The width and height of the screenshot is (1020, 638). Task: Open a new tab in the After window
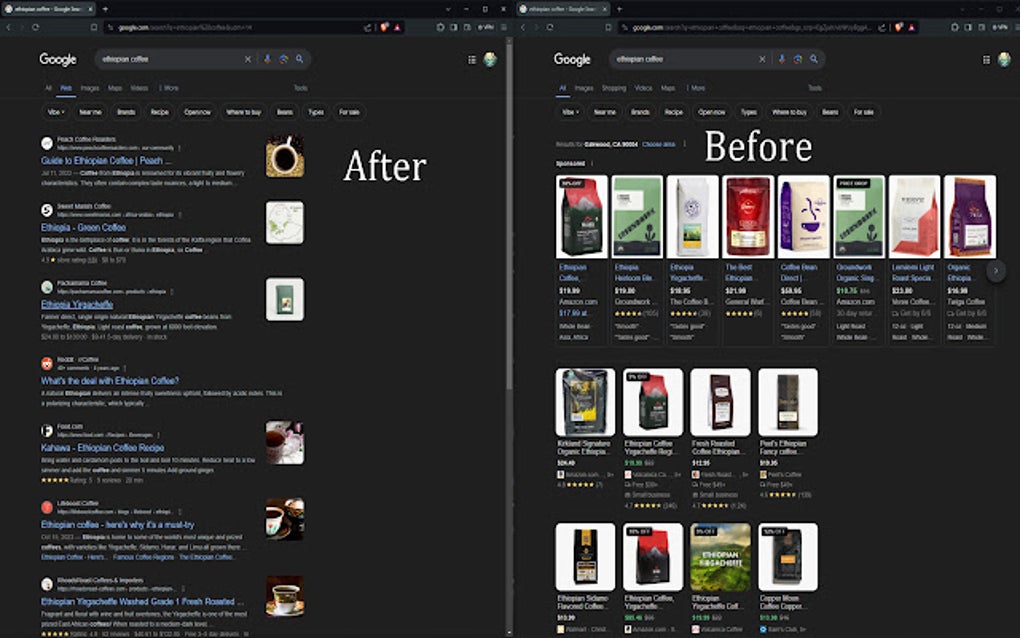pyautogui.click(x=105, y=9)
